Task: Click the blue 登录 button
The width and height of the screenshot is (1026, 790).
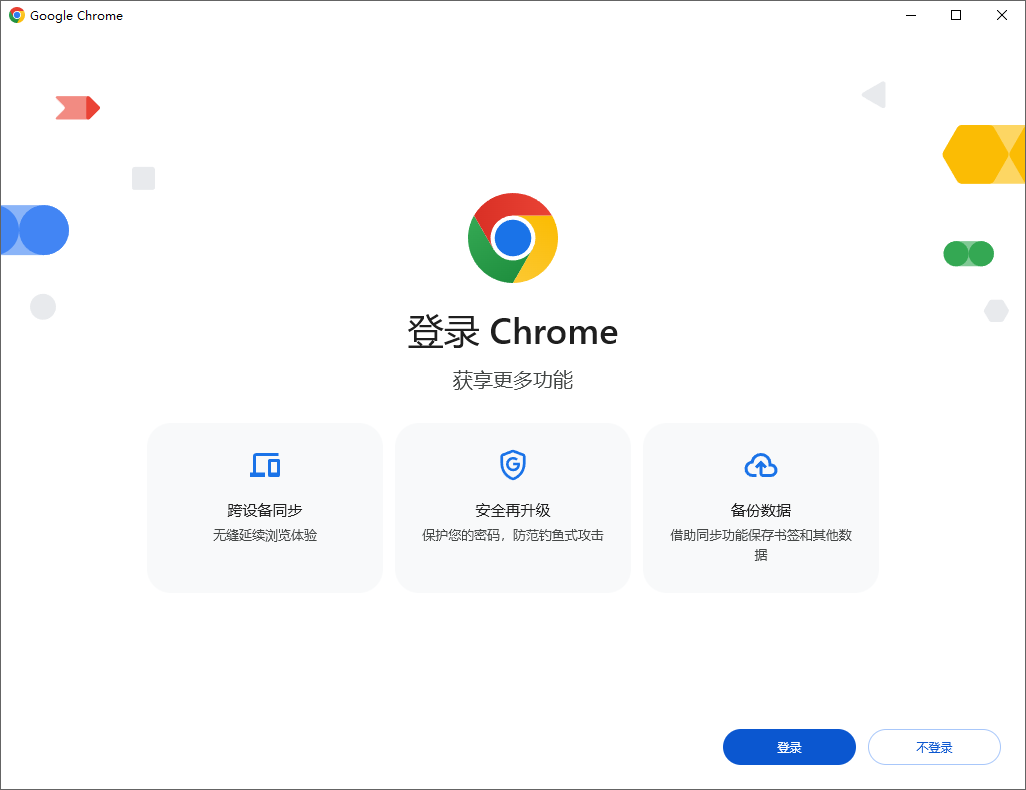Action: [x=789, y=747]
